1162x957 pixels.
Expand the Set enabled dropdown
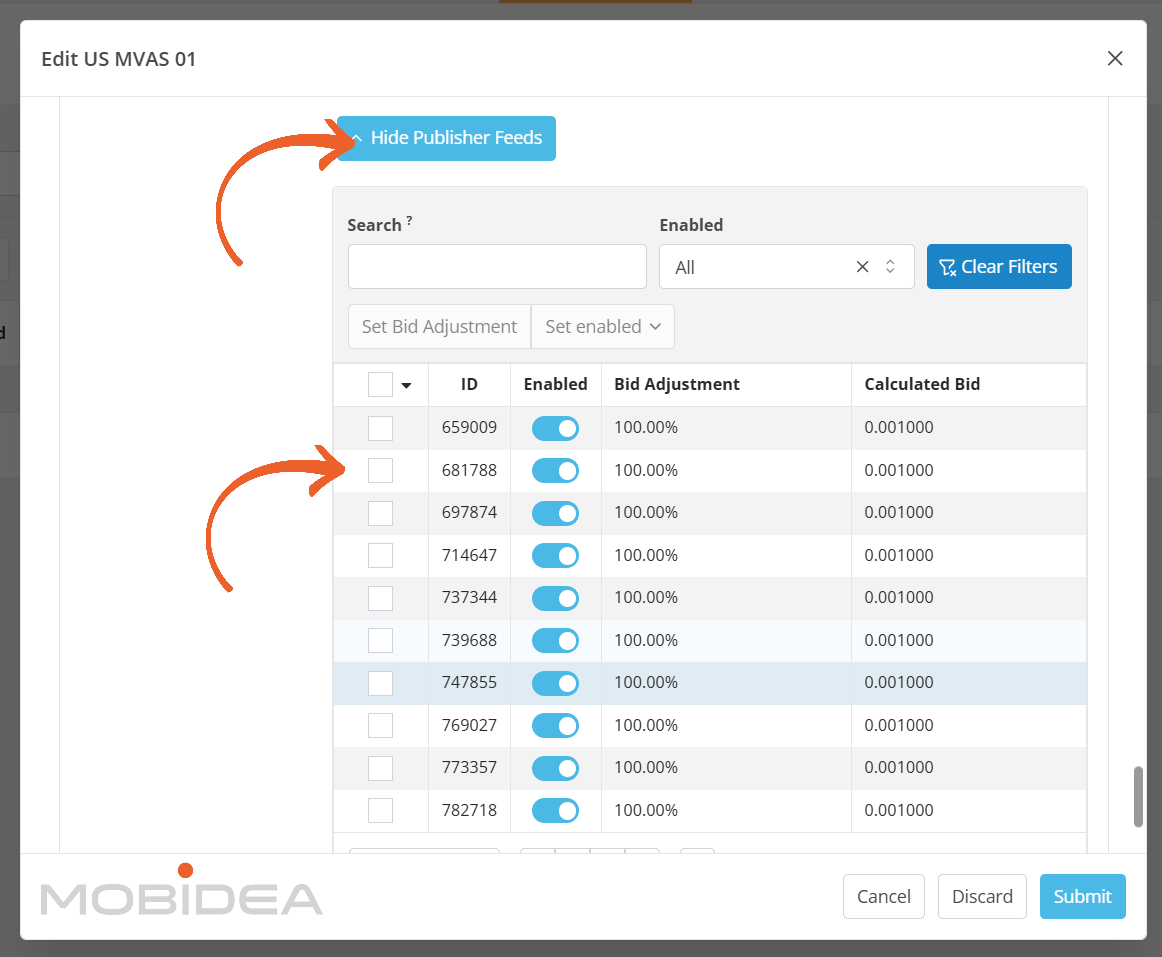coord(603,327)
